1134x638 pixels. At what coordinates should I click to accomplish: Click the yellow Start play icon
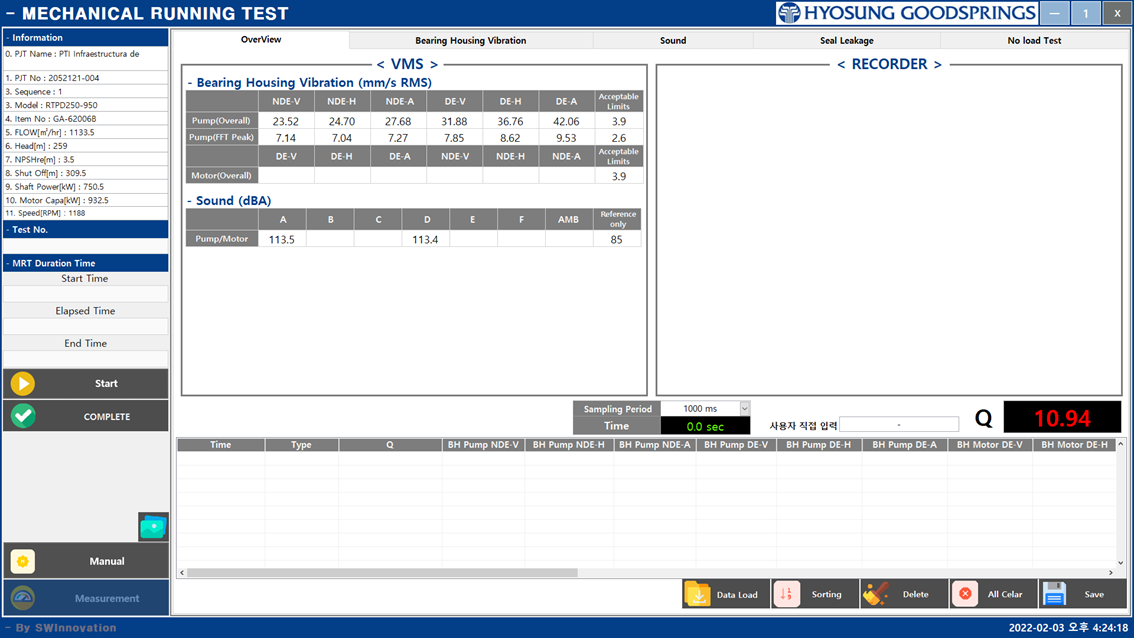23,384
